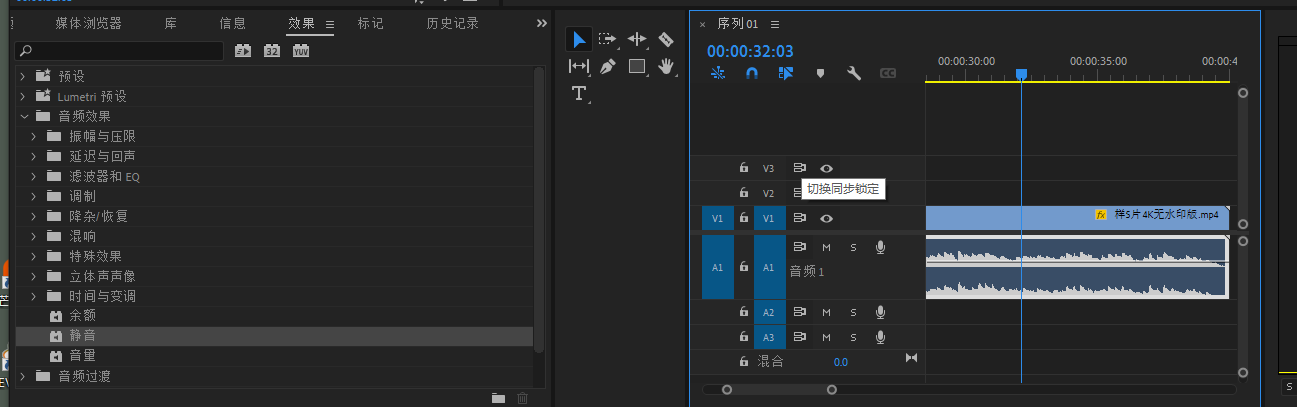The width and height of the screenshot is (1297, 407).
Task: Click the voice-over record mic on A1
Action: click(x=880, y=247)
